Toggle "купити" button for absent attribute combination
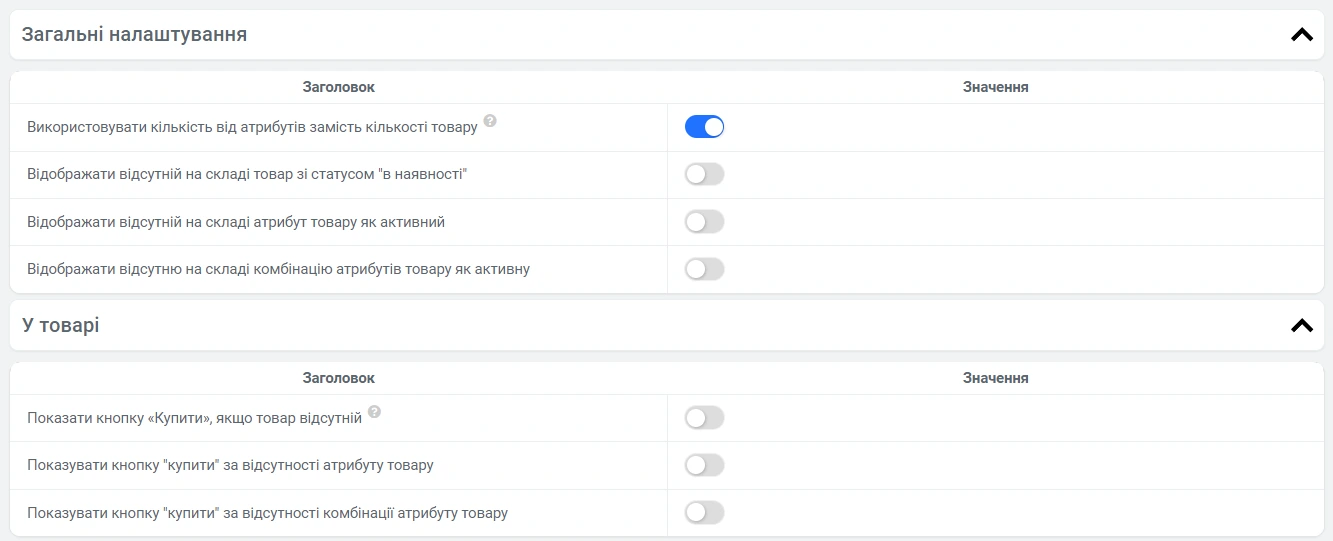1333x541 pixels. tap(704, 513)
